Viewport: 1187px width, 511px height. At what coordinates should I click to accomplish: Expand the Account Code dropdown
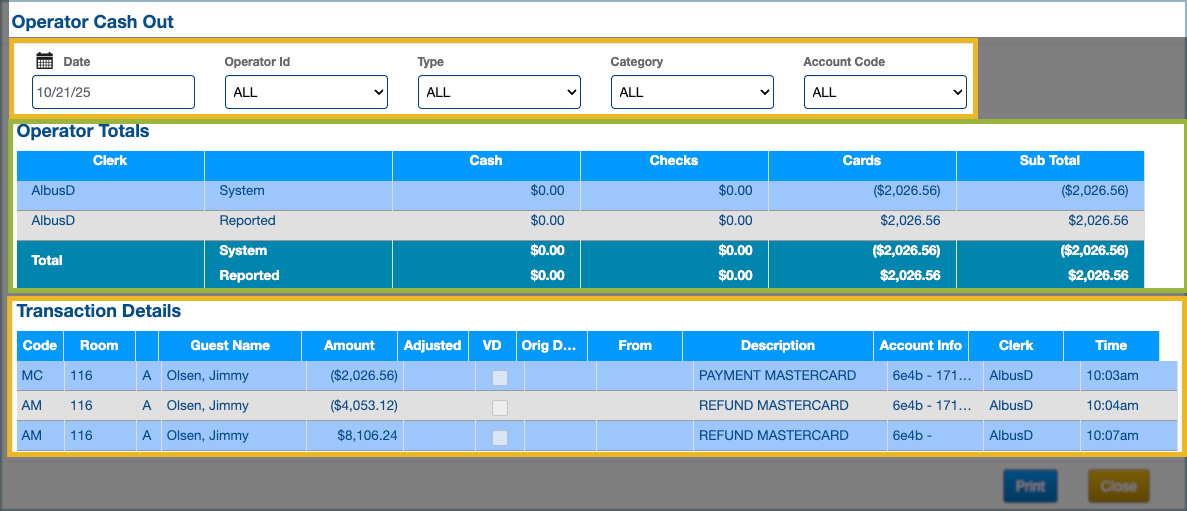point(885,92)
